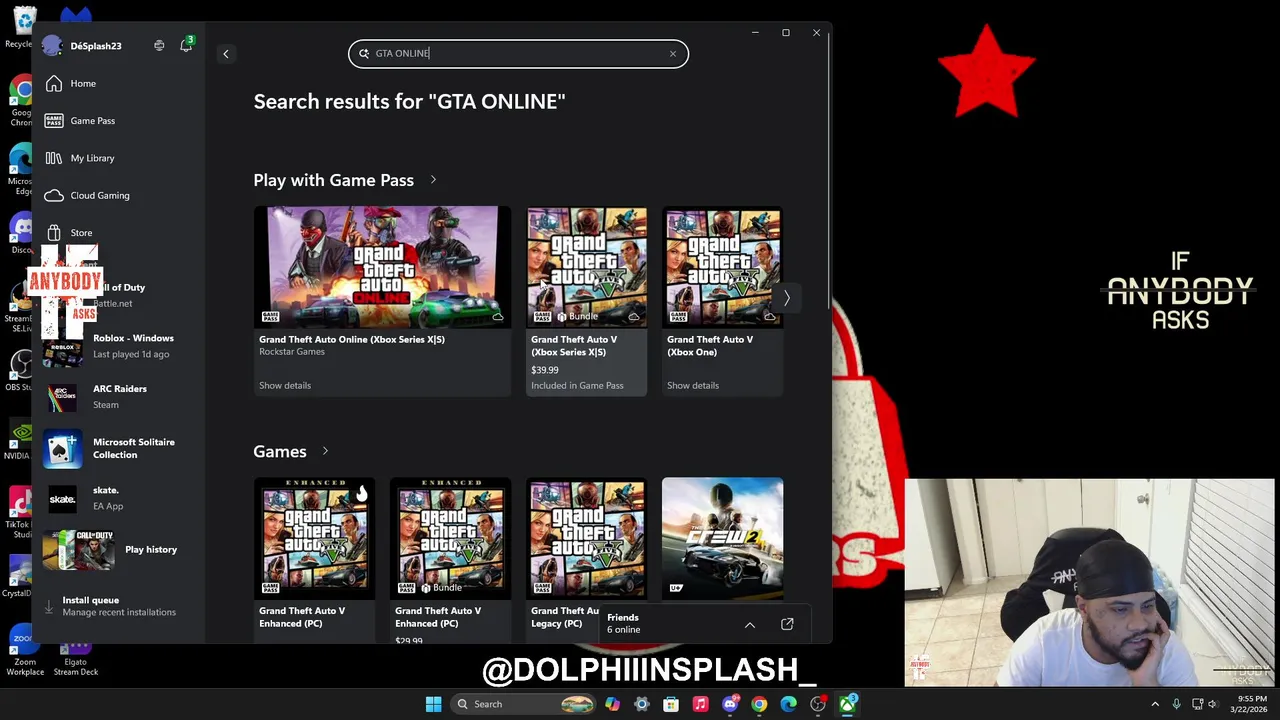Open Apple Music taskbar icon
The height and width of the screenshot is (720, 1280).
coord(700,704)
